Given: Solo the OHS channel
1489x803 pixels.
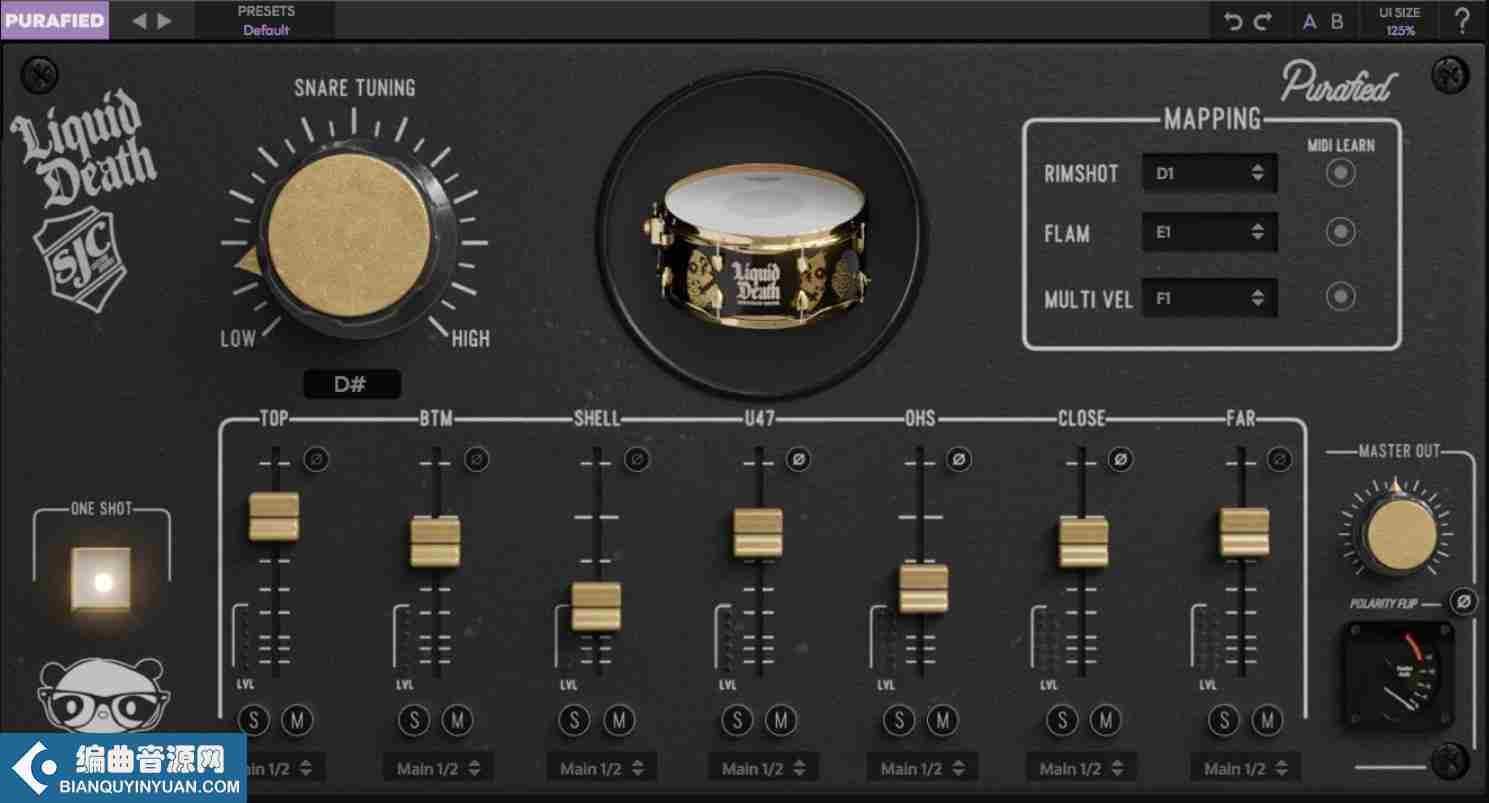Looking at the screenshot, I should [x=899, y=720].
